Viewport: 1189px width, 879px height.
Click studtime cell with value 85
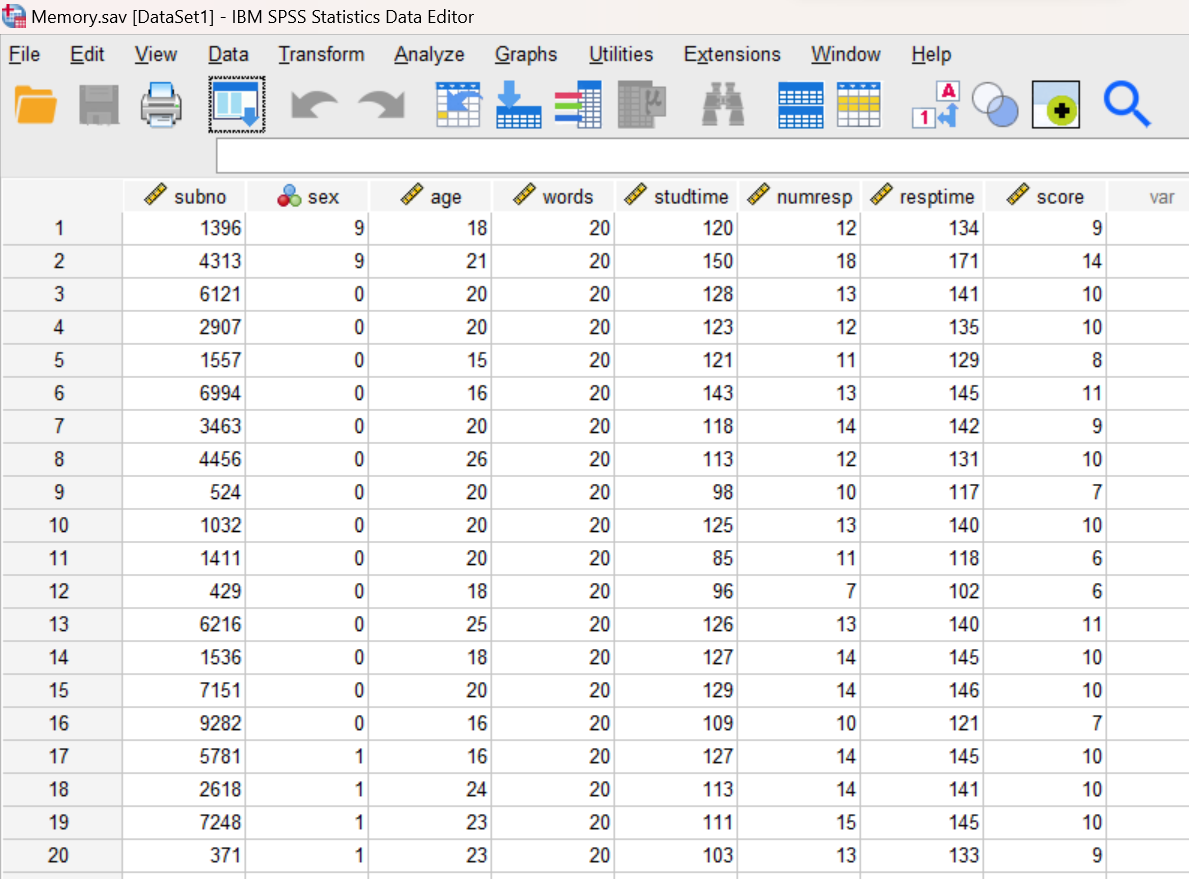[x=676, y=558]
